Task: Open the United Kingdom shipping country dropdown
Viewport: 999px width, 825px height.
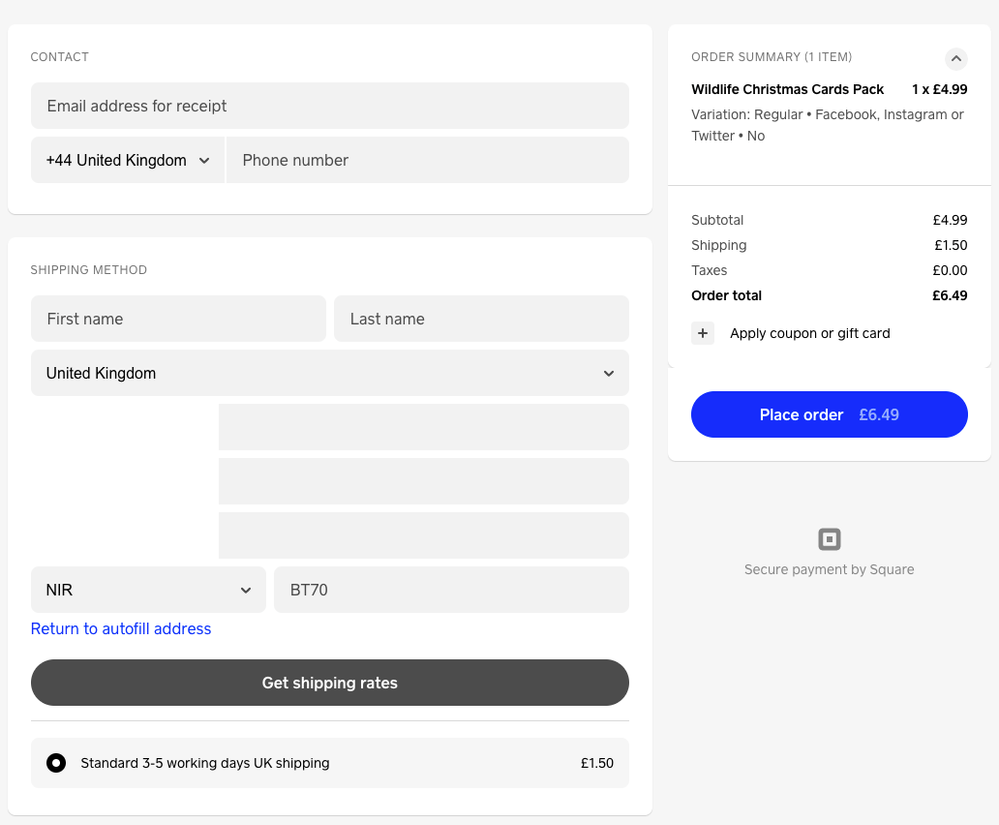Action: tap(329, 373)
